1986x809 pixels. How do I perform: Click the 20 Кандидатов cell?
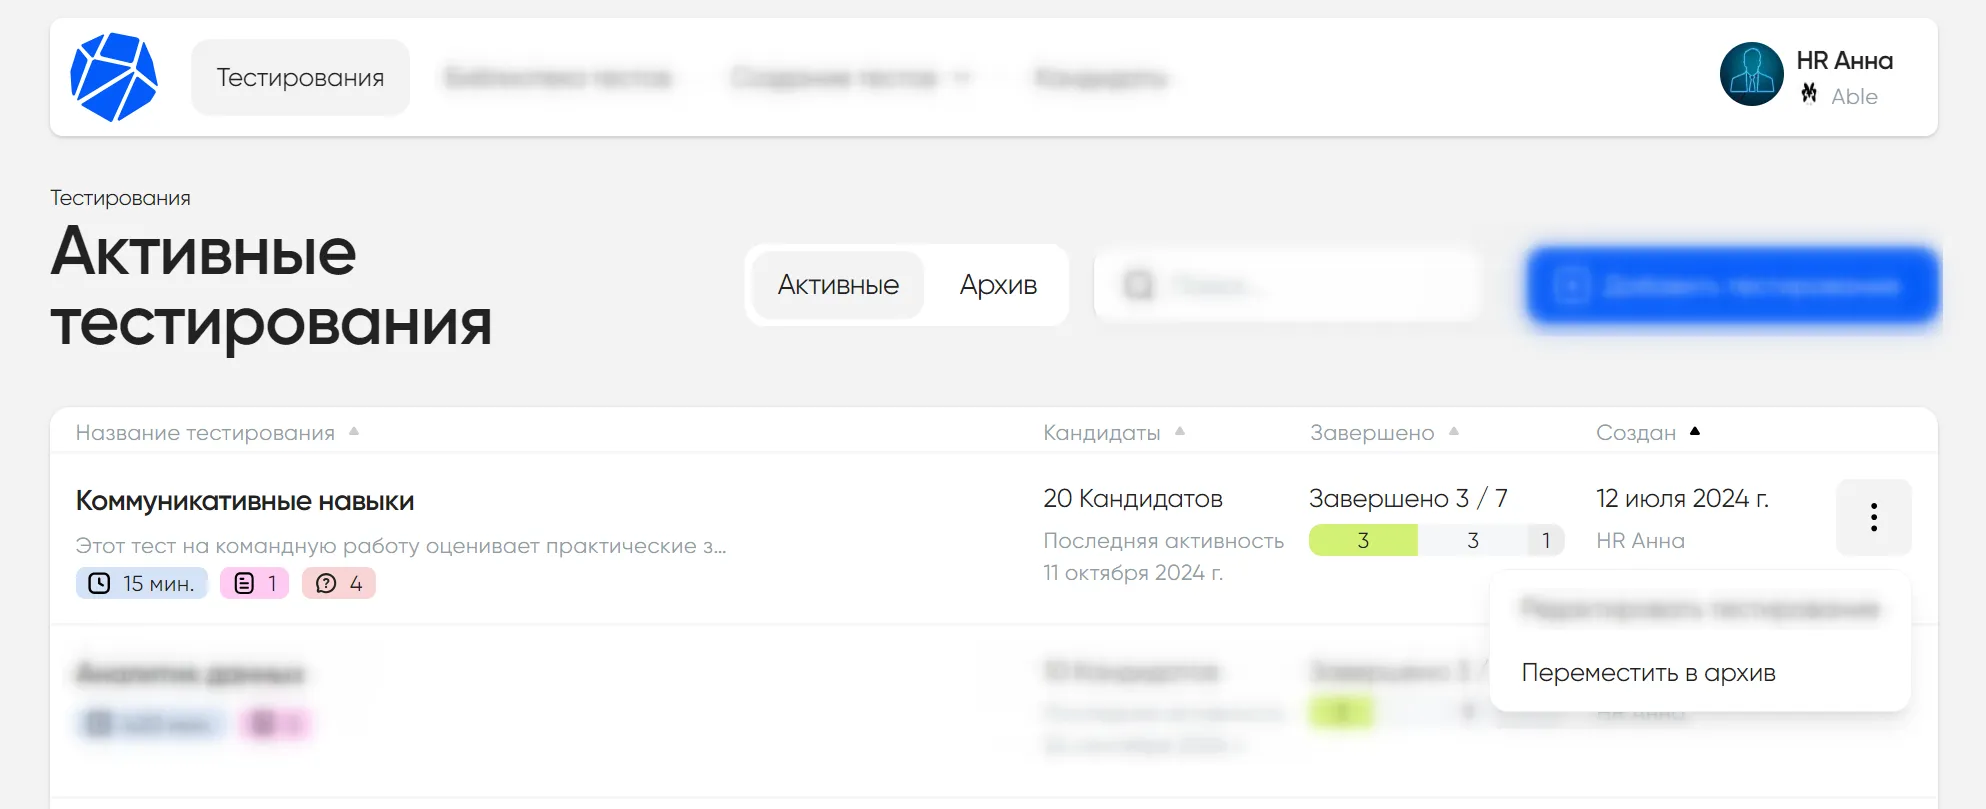point(1133,498)
